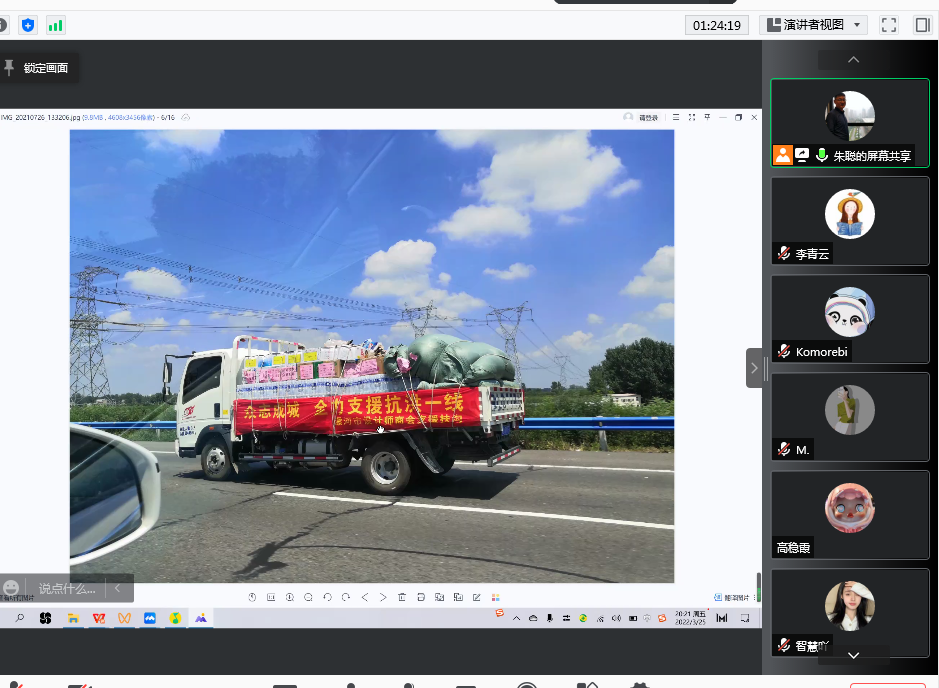This screenshot has width=939, height=688.
Task: Click the volume speaker tray icon
Action: coord(616,619)
